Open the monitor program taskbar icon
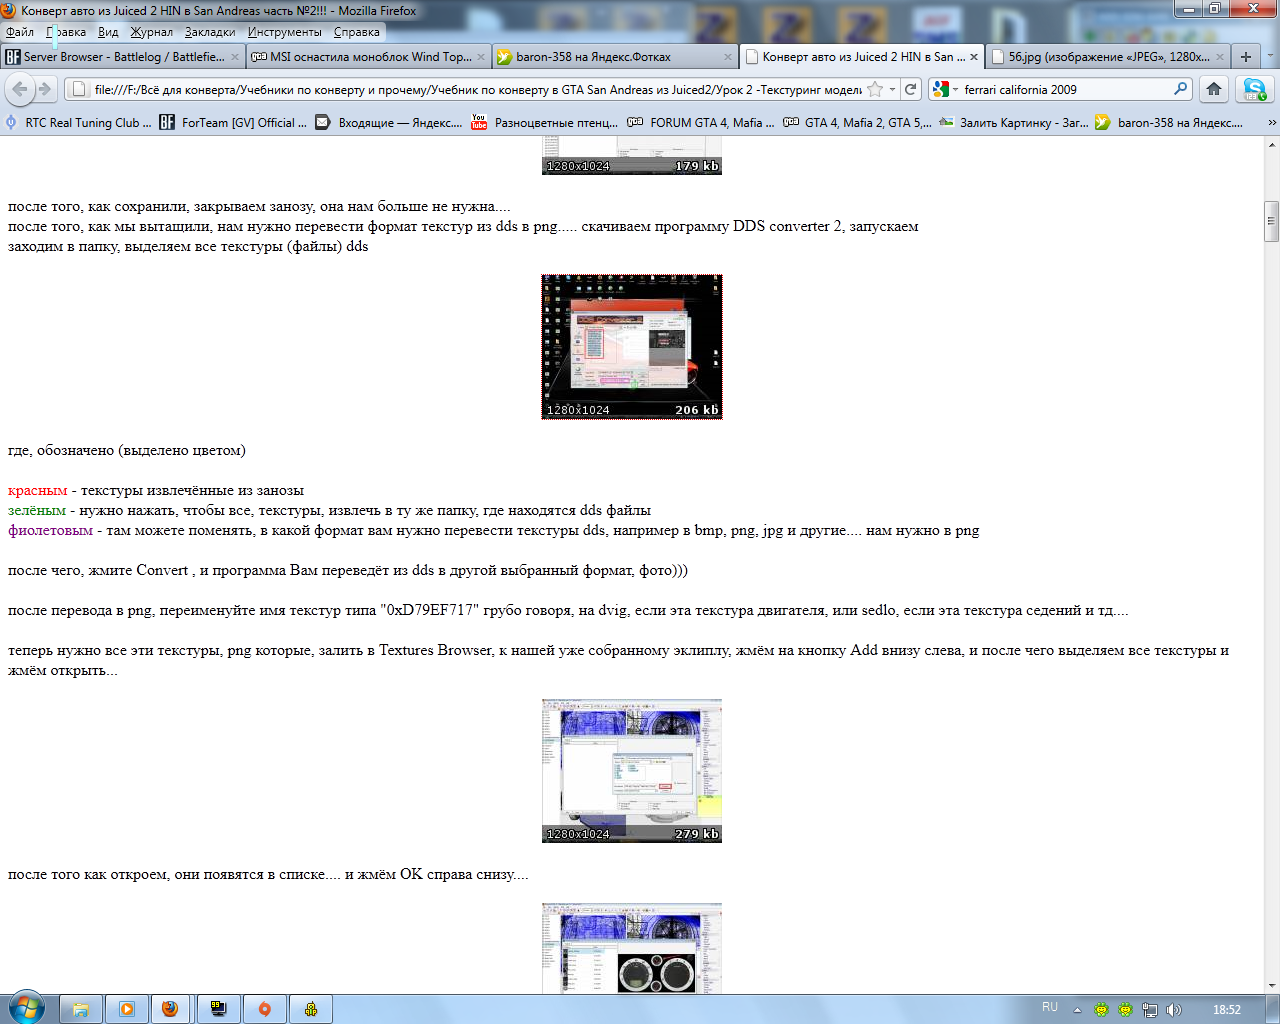The width and height of the screenshot is (1280, 1024). [x=218, y=1009]
